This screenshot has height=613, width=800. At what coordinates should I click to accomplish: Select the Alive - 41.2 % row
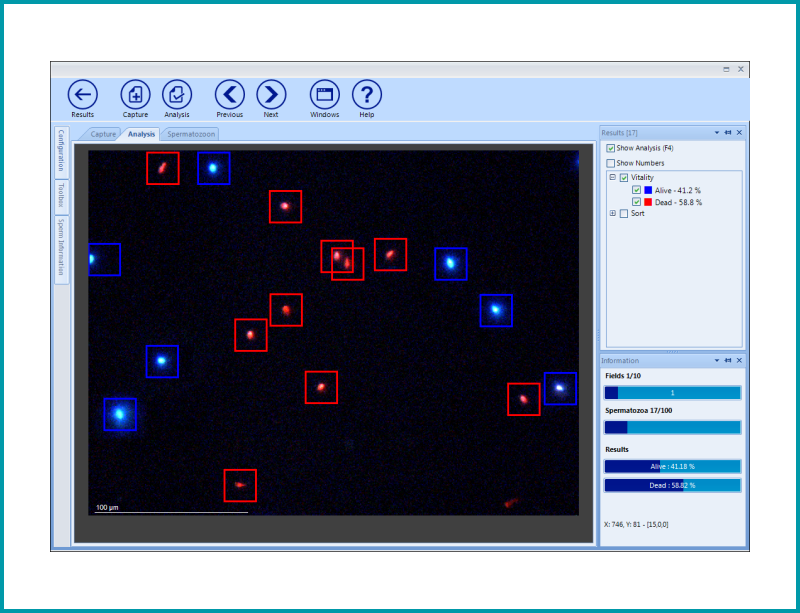(678, 190)
